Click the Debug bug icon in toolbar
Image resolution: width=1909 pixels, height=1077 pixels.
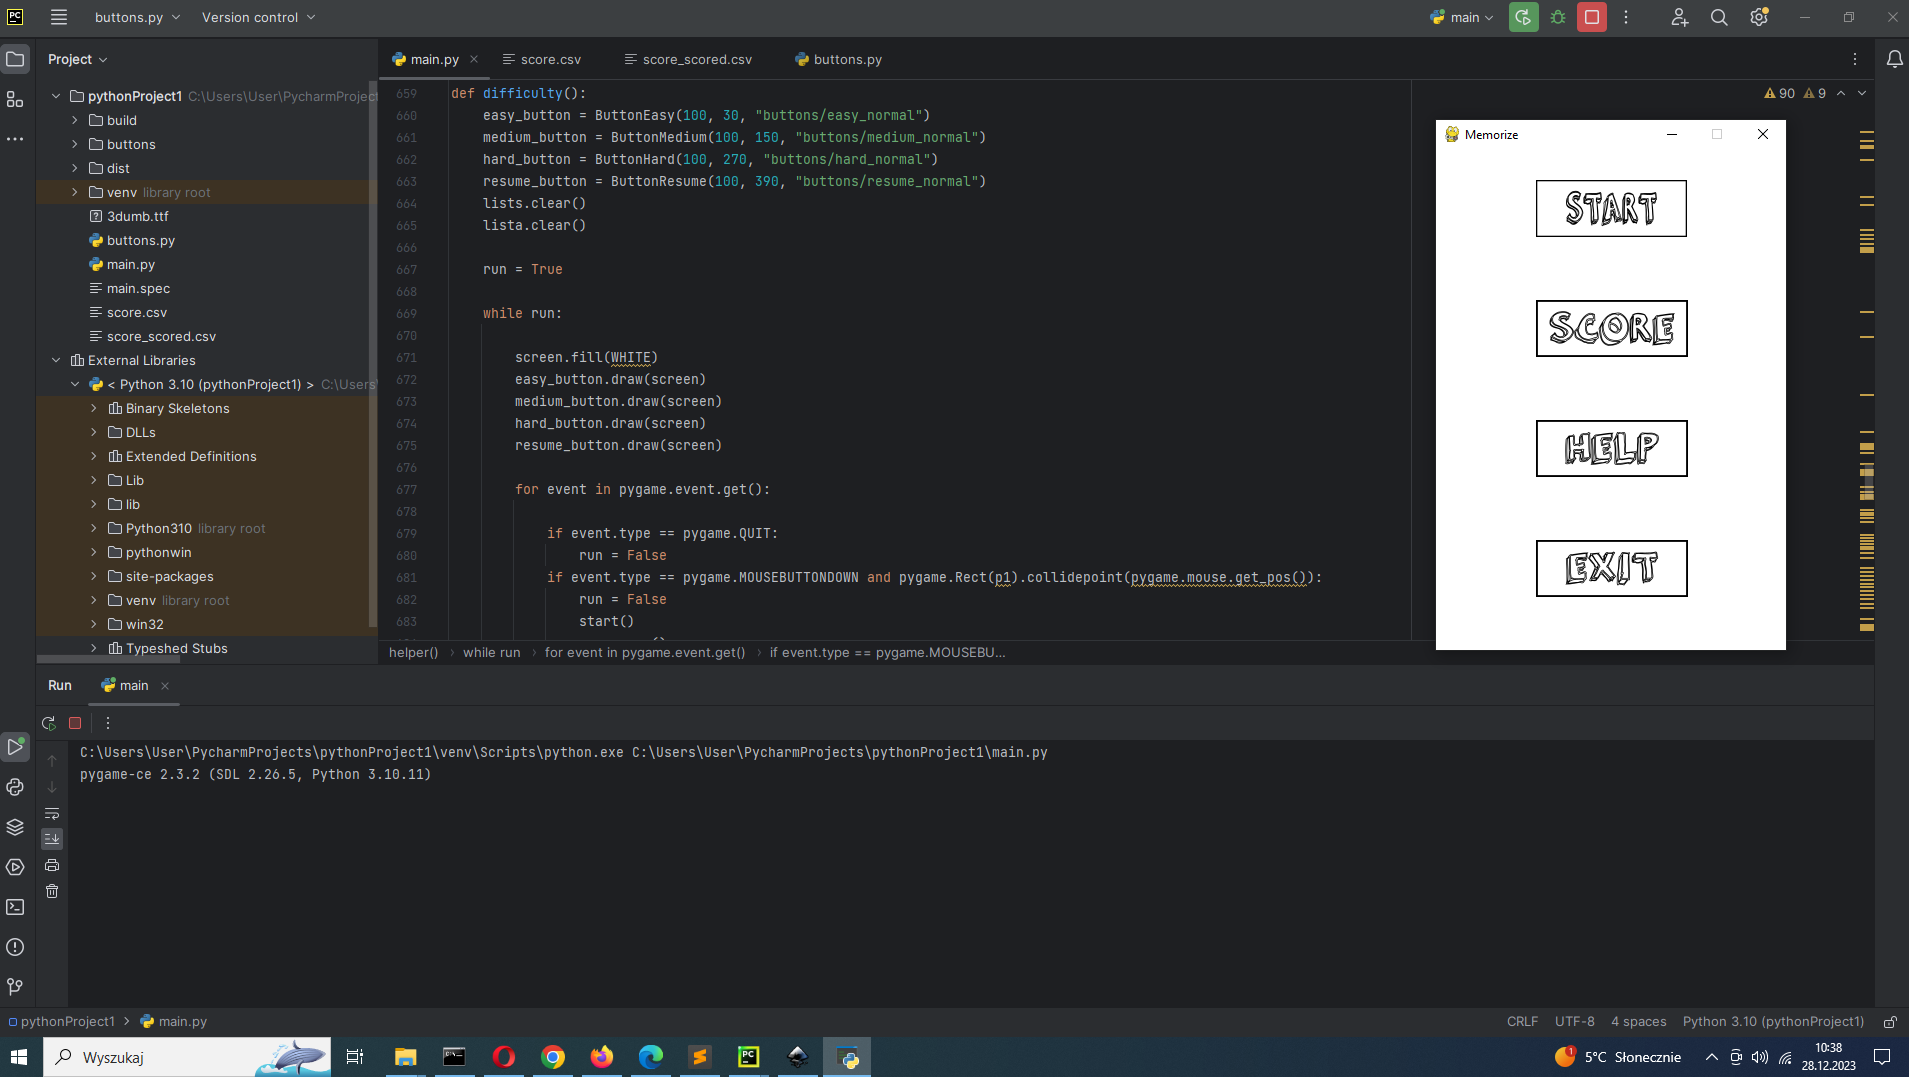coord(1558,17)
